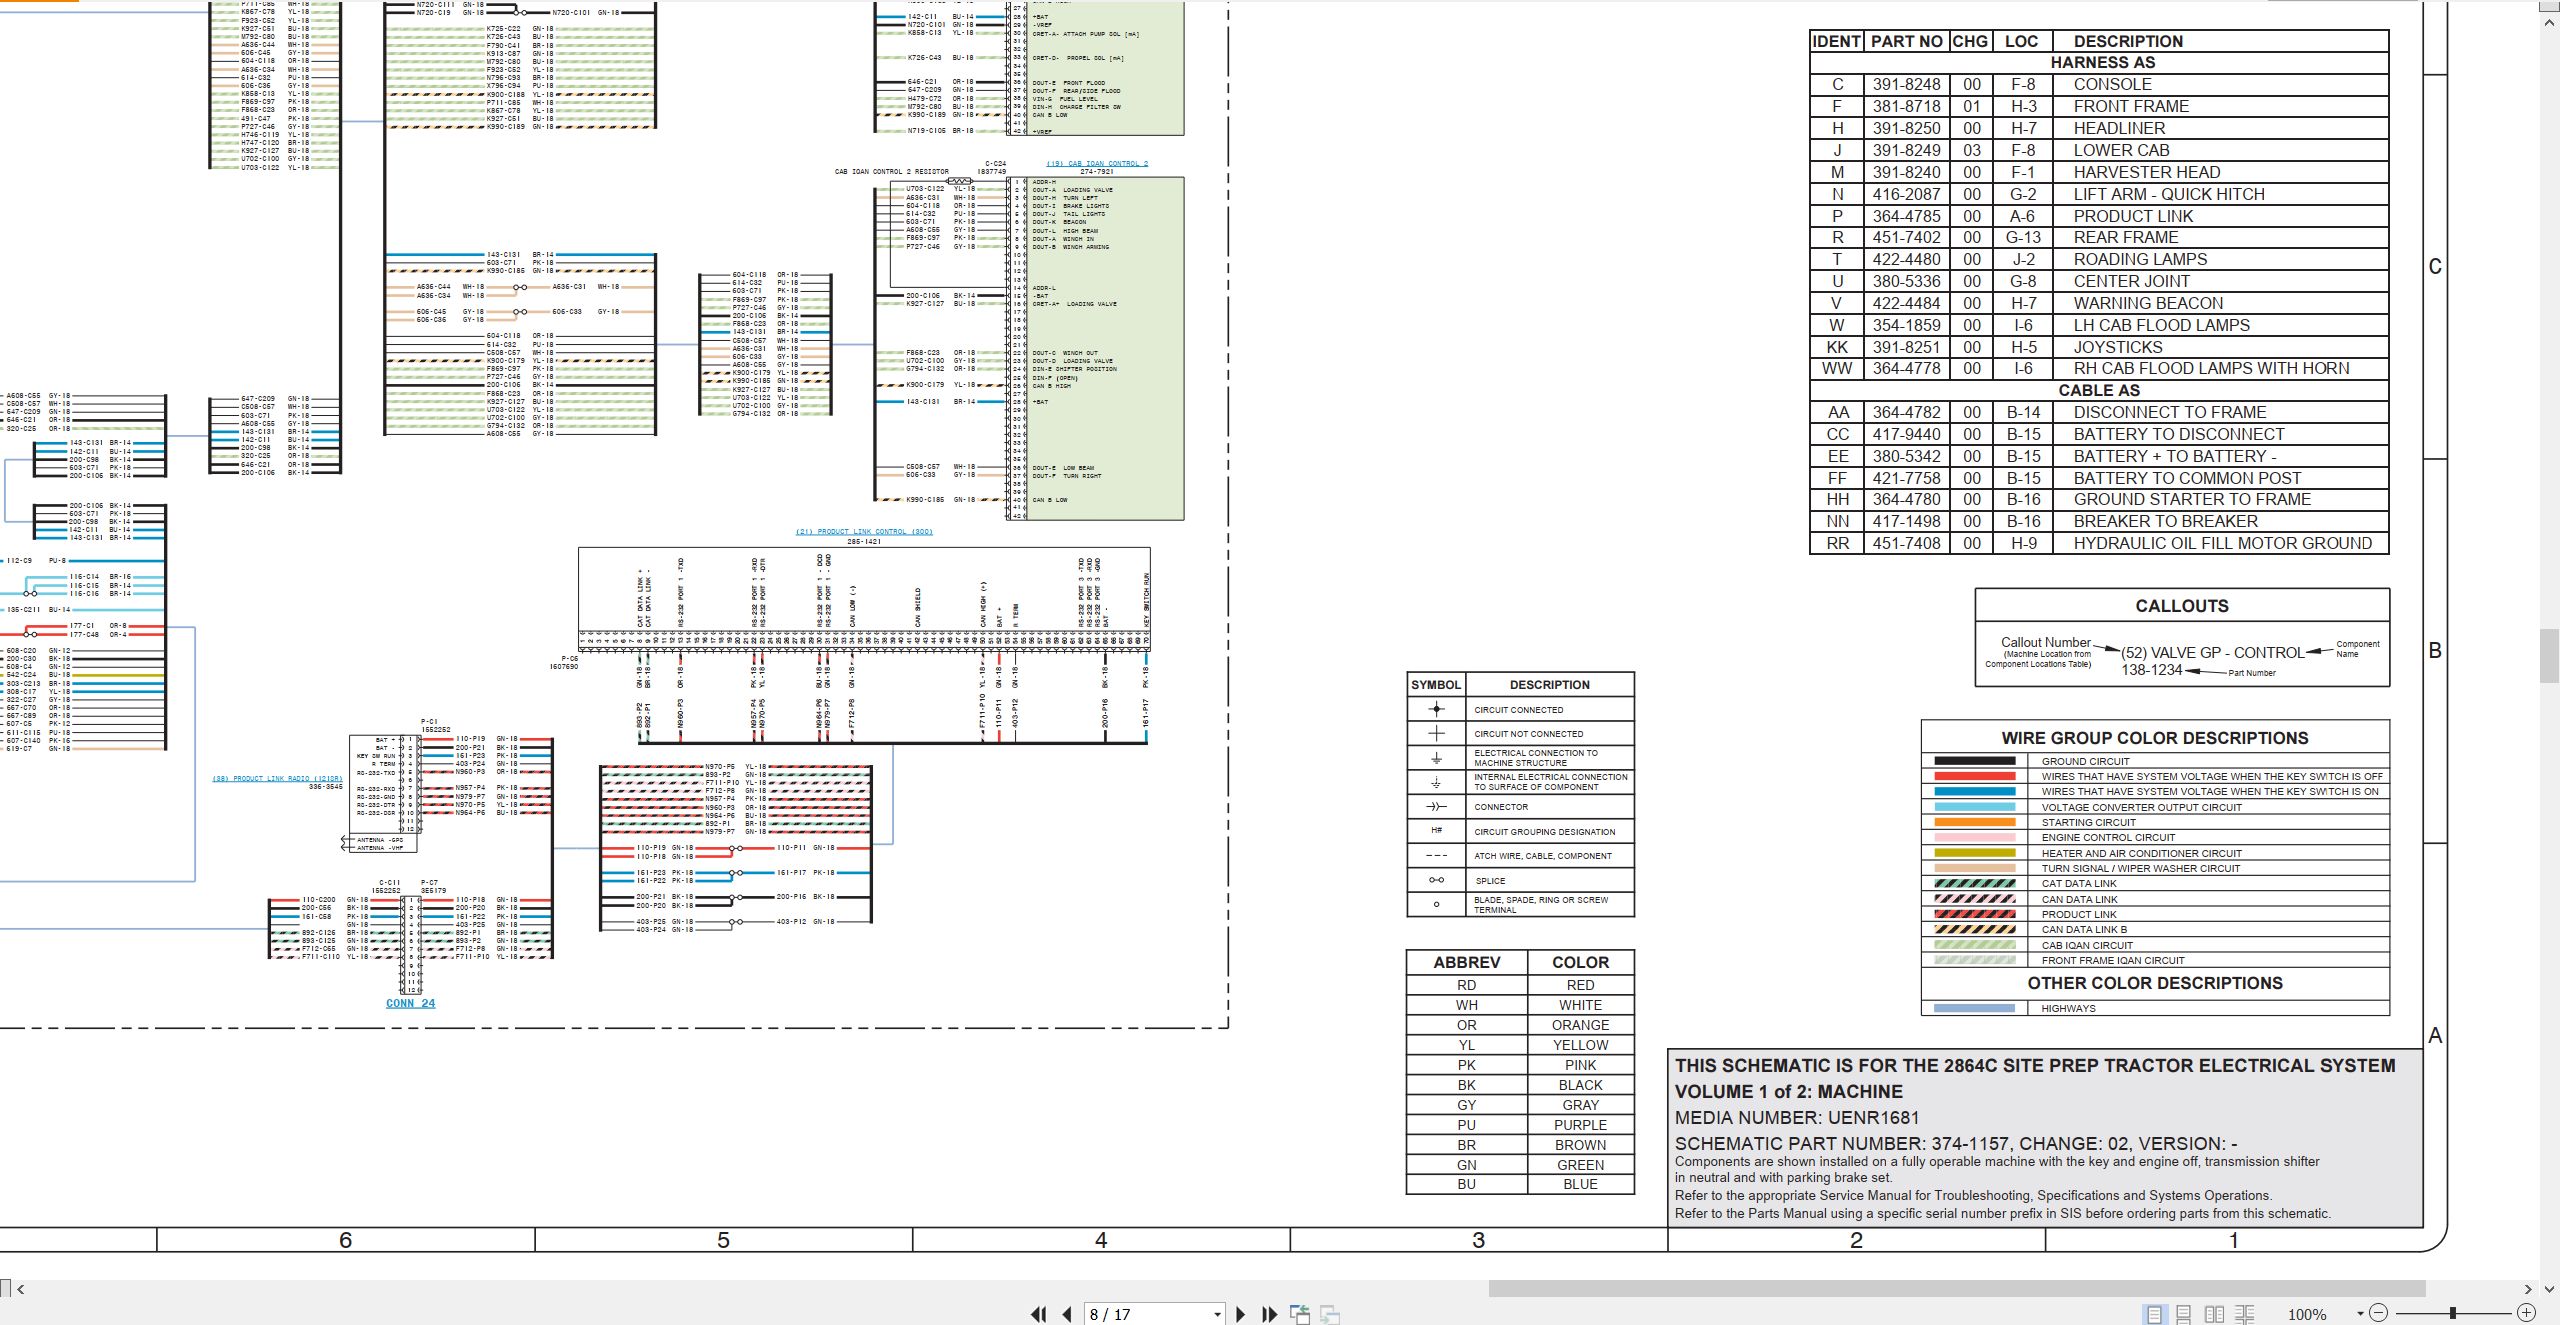Switch to two-page continuous view
The height and width of the screenshot is (1325, 2560).
tap(2245, 1314)
